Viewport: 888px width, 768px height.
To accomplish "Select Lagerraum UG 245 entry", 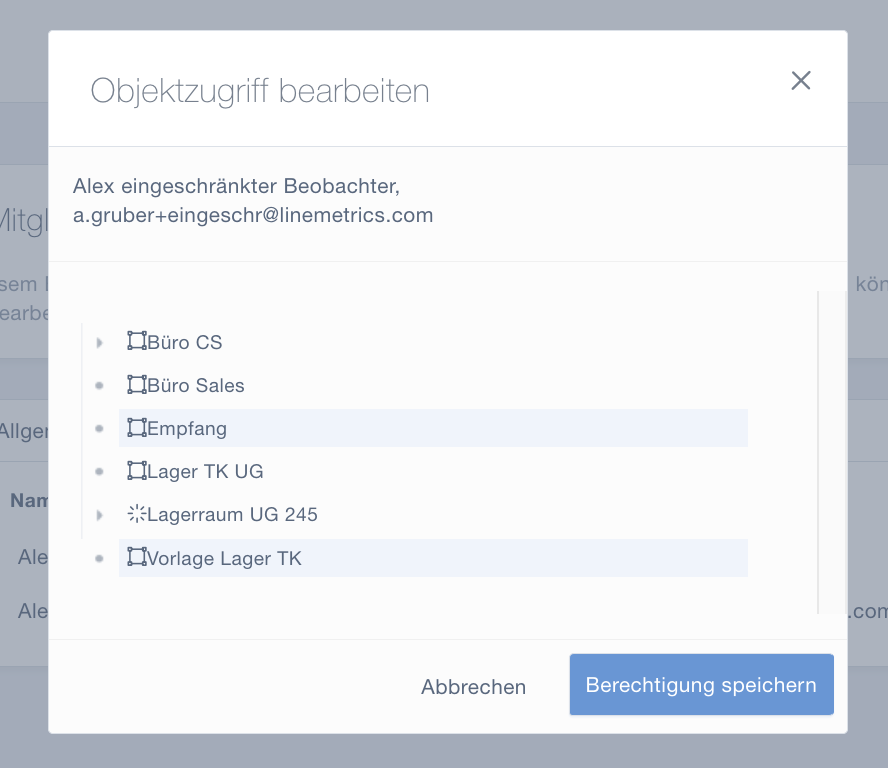I will [232, 515].
